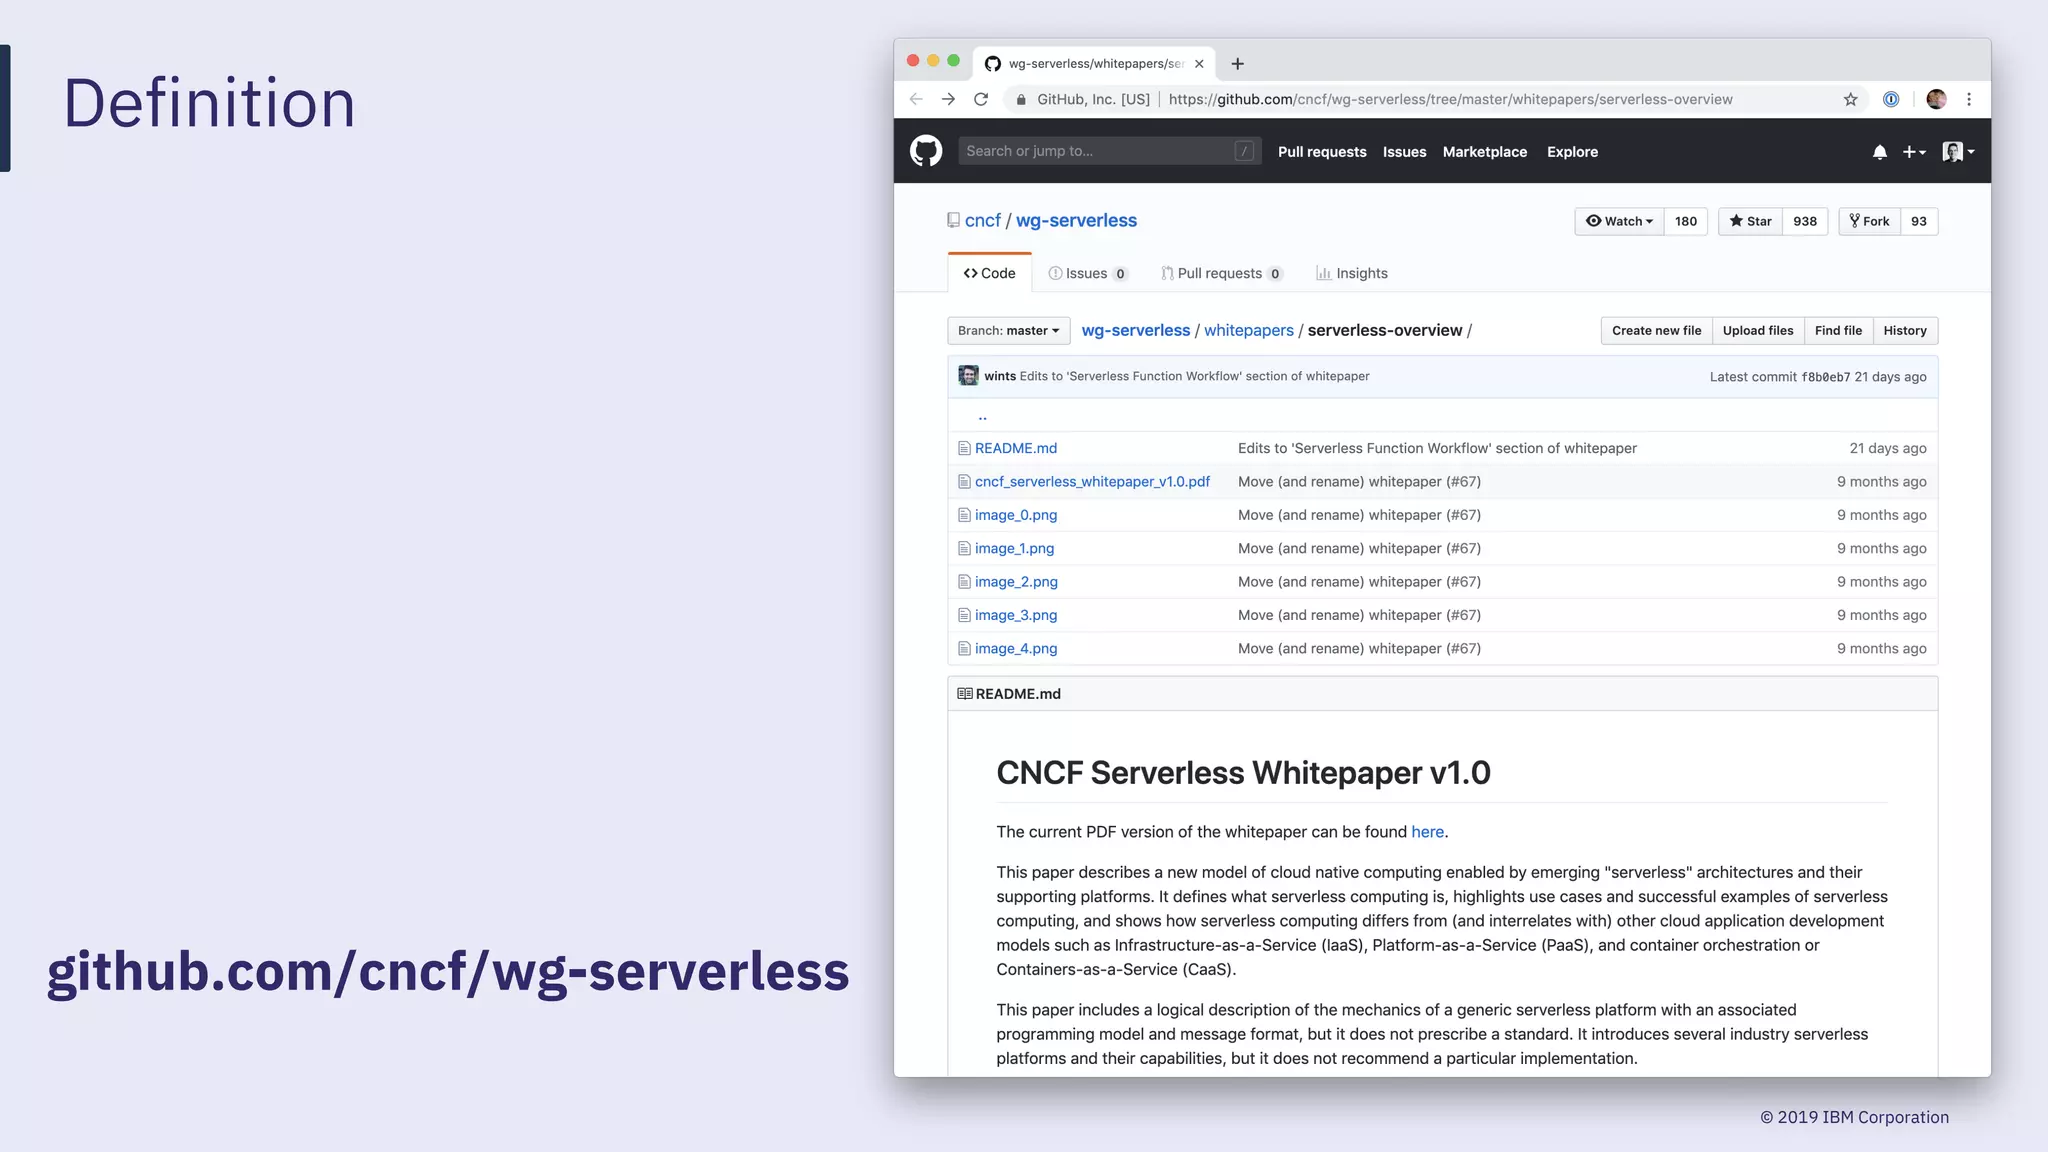Bookmark the page with the star icon
Image resolution: width=2048 pixels, height=1152 pixels.
[x=1850, y=99]
